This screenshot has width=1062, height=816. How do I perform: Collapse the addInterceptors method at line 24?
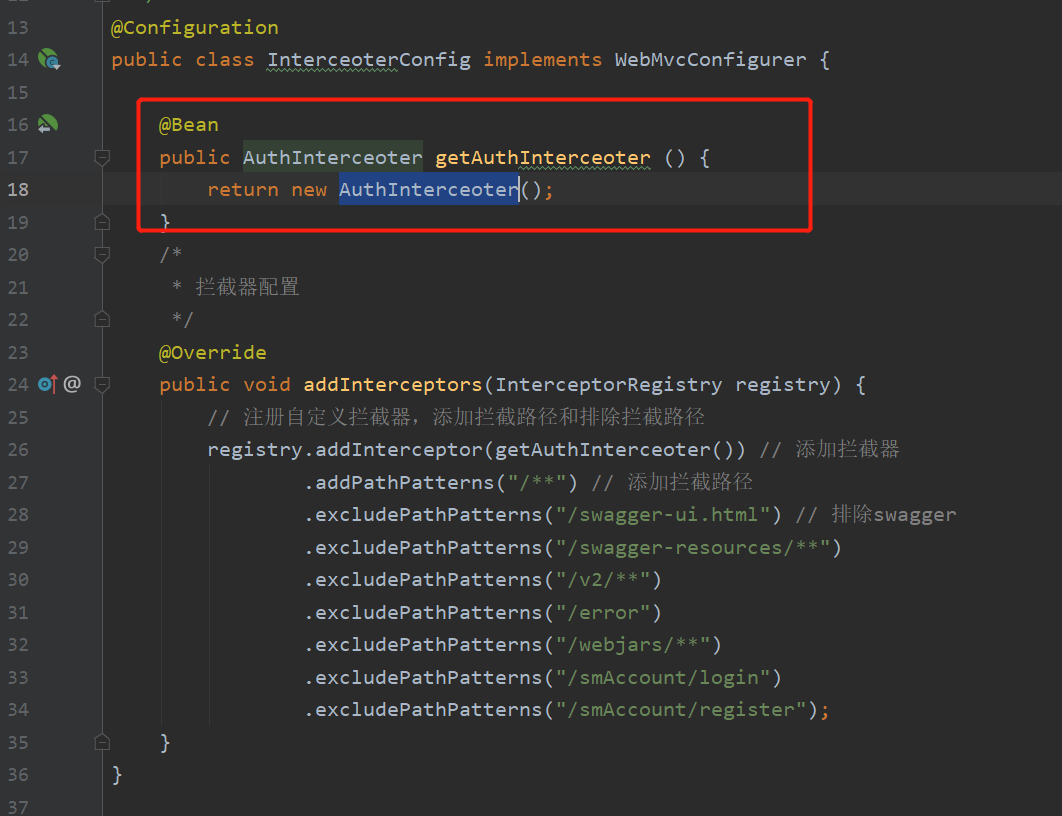[x=102, y=385]
